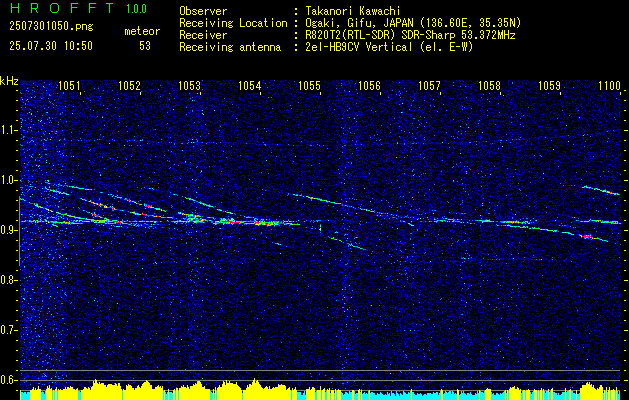Click the 1054 time marker
Image resolution: width=629 pixels, height=400 pixels.
pyautogui.click(x=249, y=85)
